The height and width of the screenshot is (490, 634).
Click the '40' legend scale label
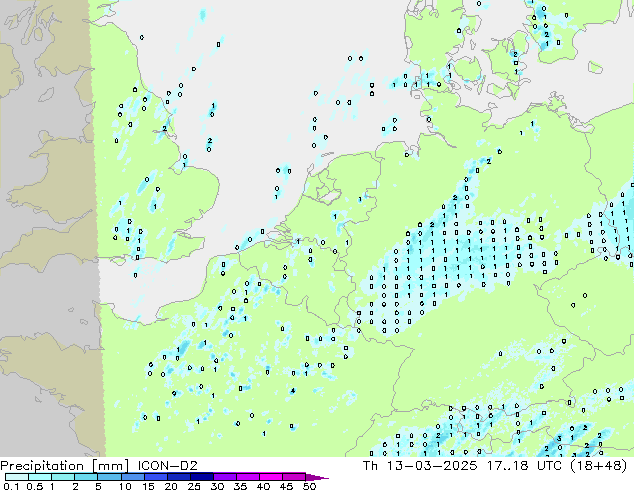pos(263,486)
